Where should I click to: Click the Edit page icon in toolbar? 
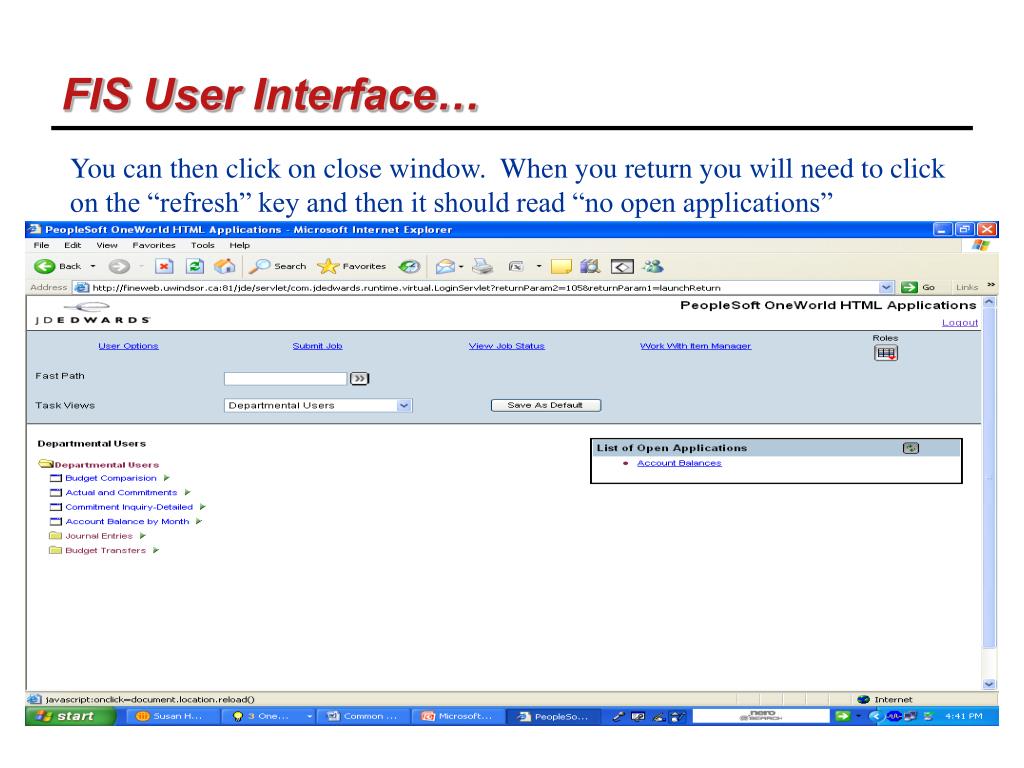(516, 266)
